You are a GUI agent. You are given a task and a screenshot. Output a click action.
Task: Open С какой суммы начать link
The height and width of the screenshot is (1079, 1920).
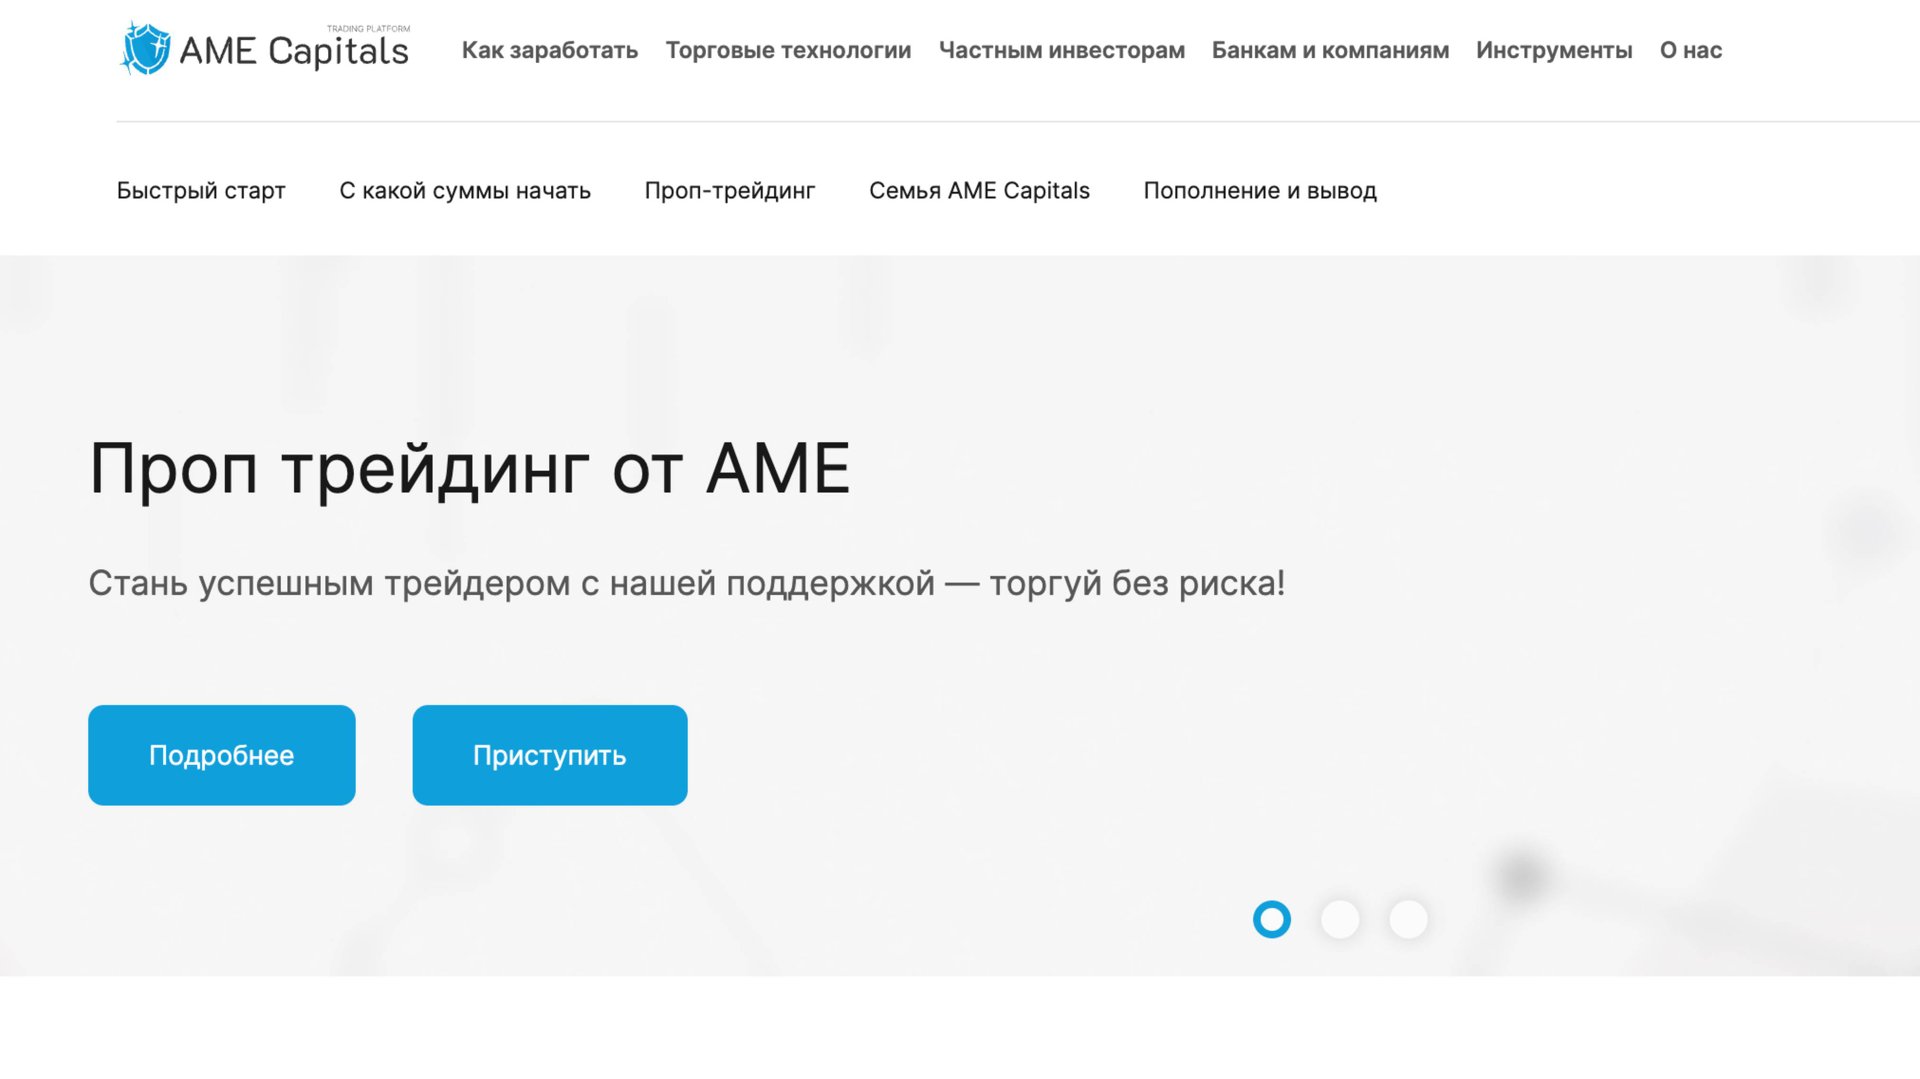tap(465, 190)
